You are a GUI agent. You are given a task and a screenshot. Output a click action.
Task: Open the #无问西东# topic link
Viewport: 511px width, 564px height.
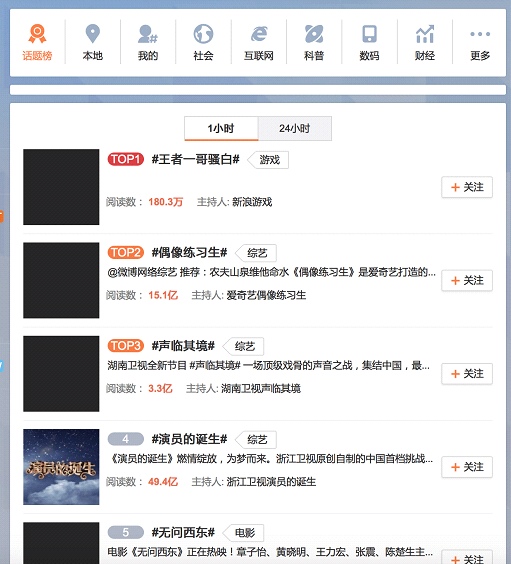(183, 532)
